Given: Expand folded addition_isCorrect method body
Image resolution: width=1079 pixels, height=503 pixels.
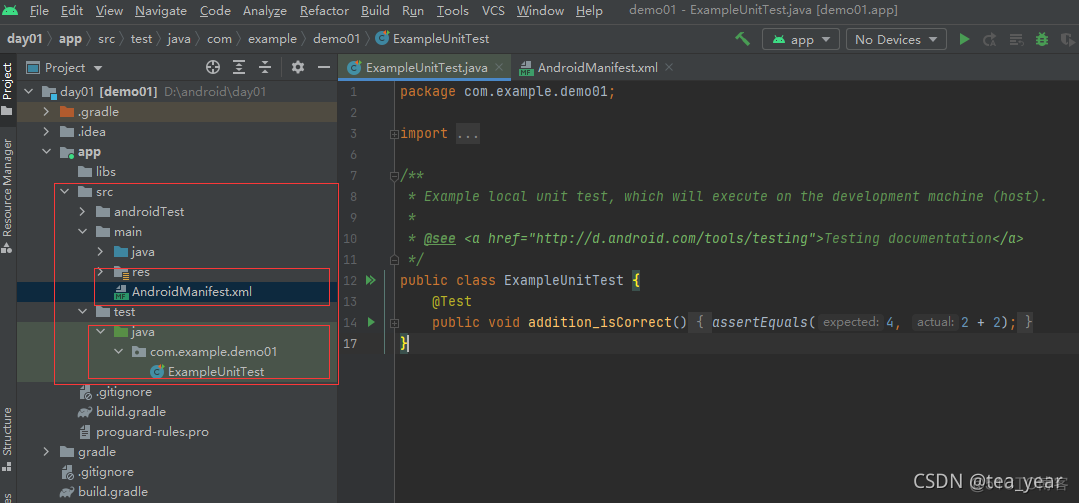Looking at the screenshot, I should (394, 322).
